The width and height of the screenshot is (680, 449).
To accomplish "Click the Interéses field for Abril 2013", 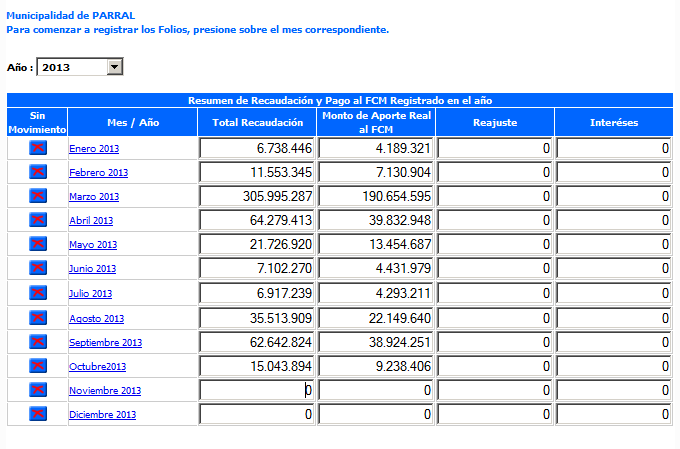I will [x=614, y=220].
